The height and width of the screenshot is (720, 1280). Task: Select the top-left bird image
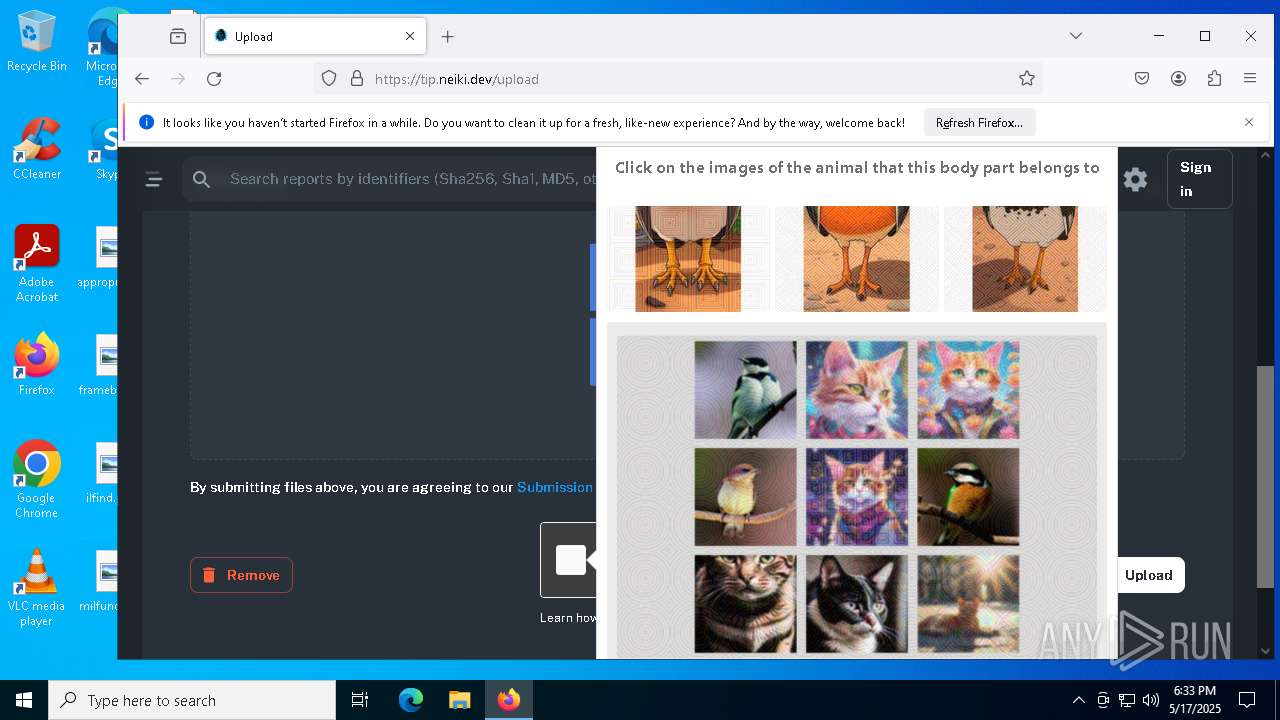(x=746, y=390)
